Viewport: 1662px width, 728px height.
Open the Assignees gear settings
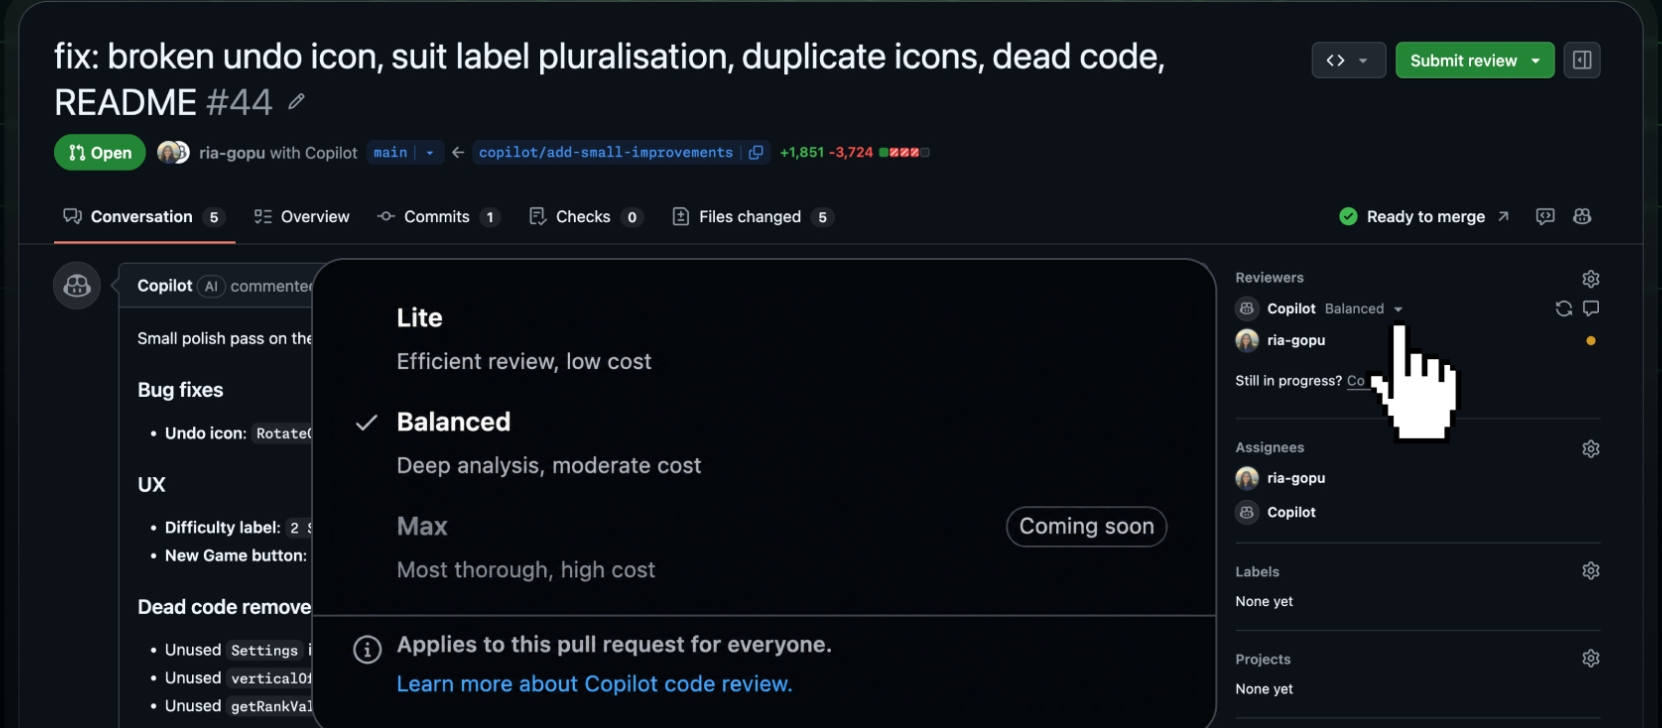[1590, 448]
